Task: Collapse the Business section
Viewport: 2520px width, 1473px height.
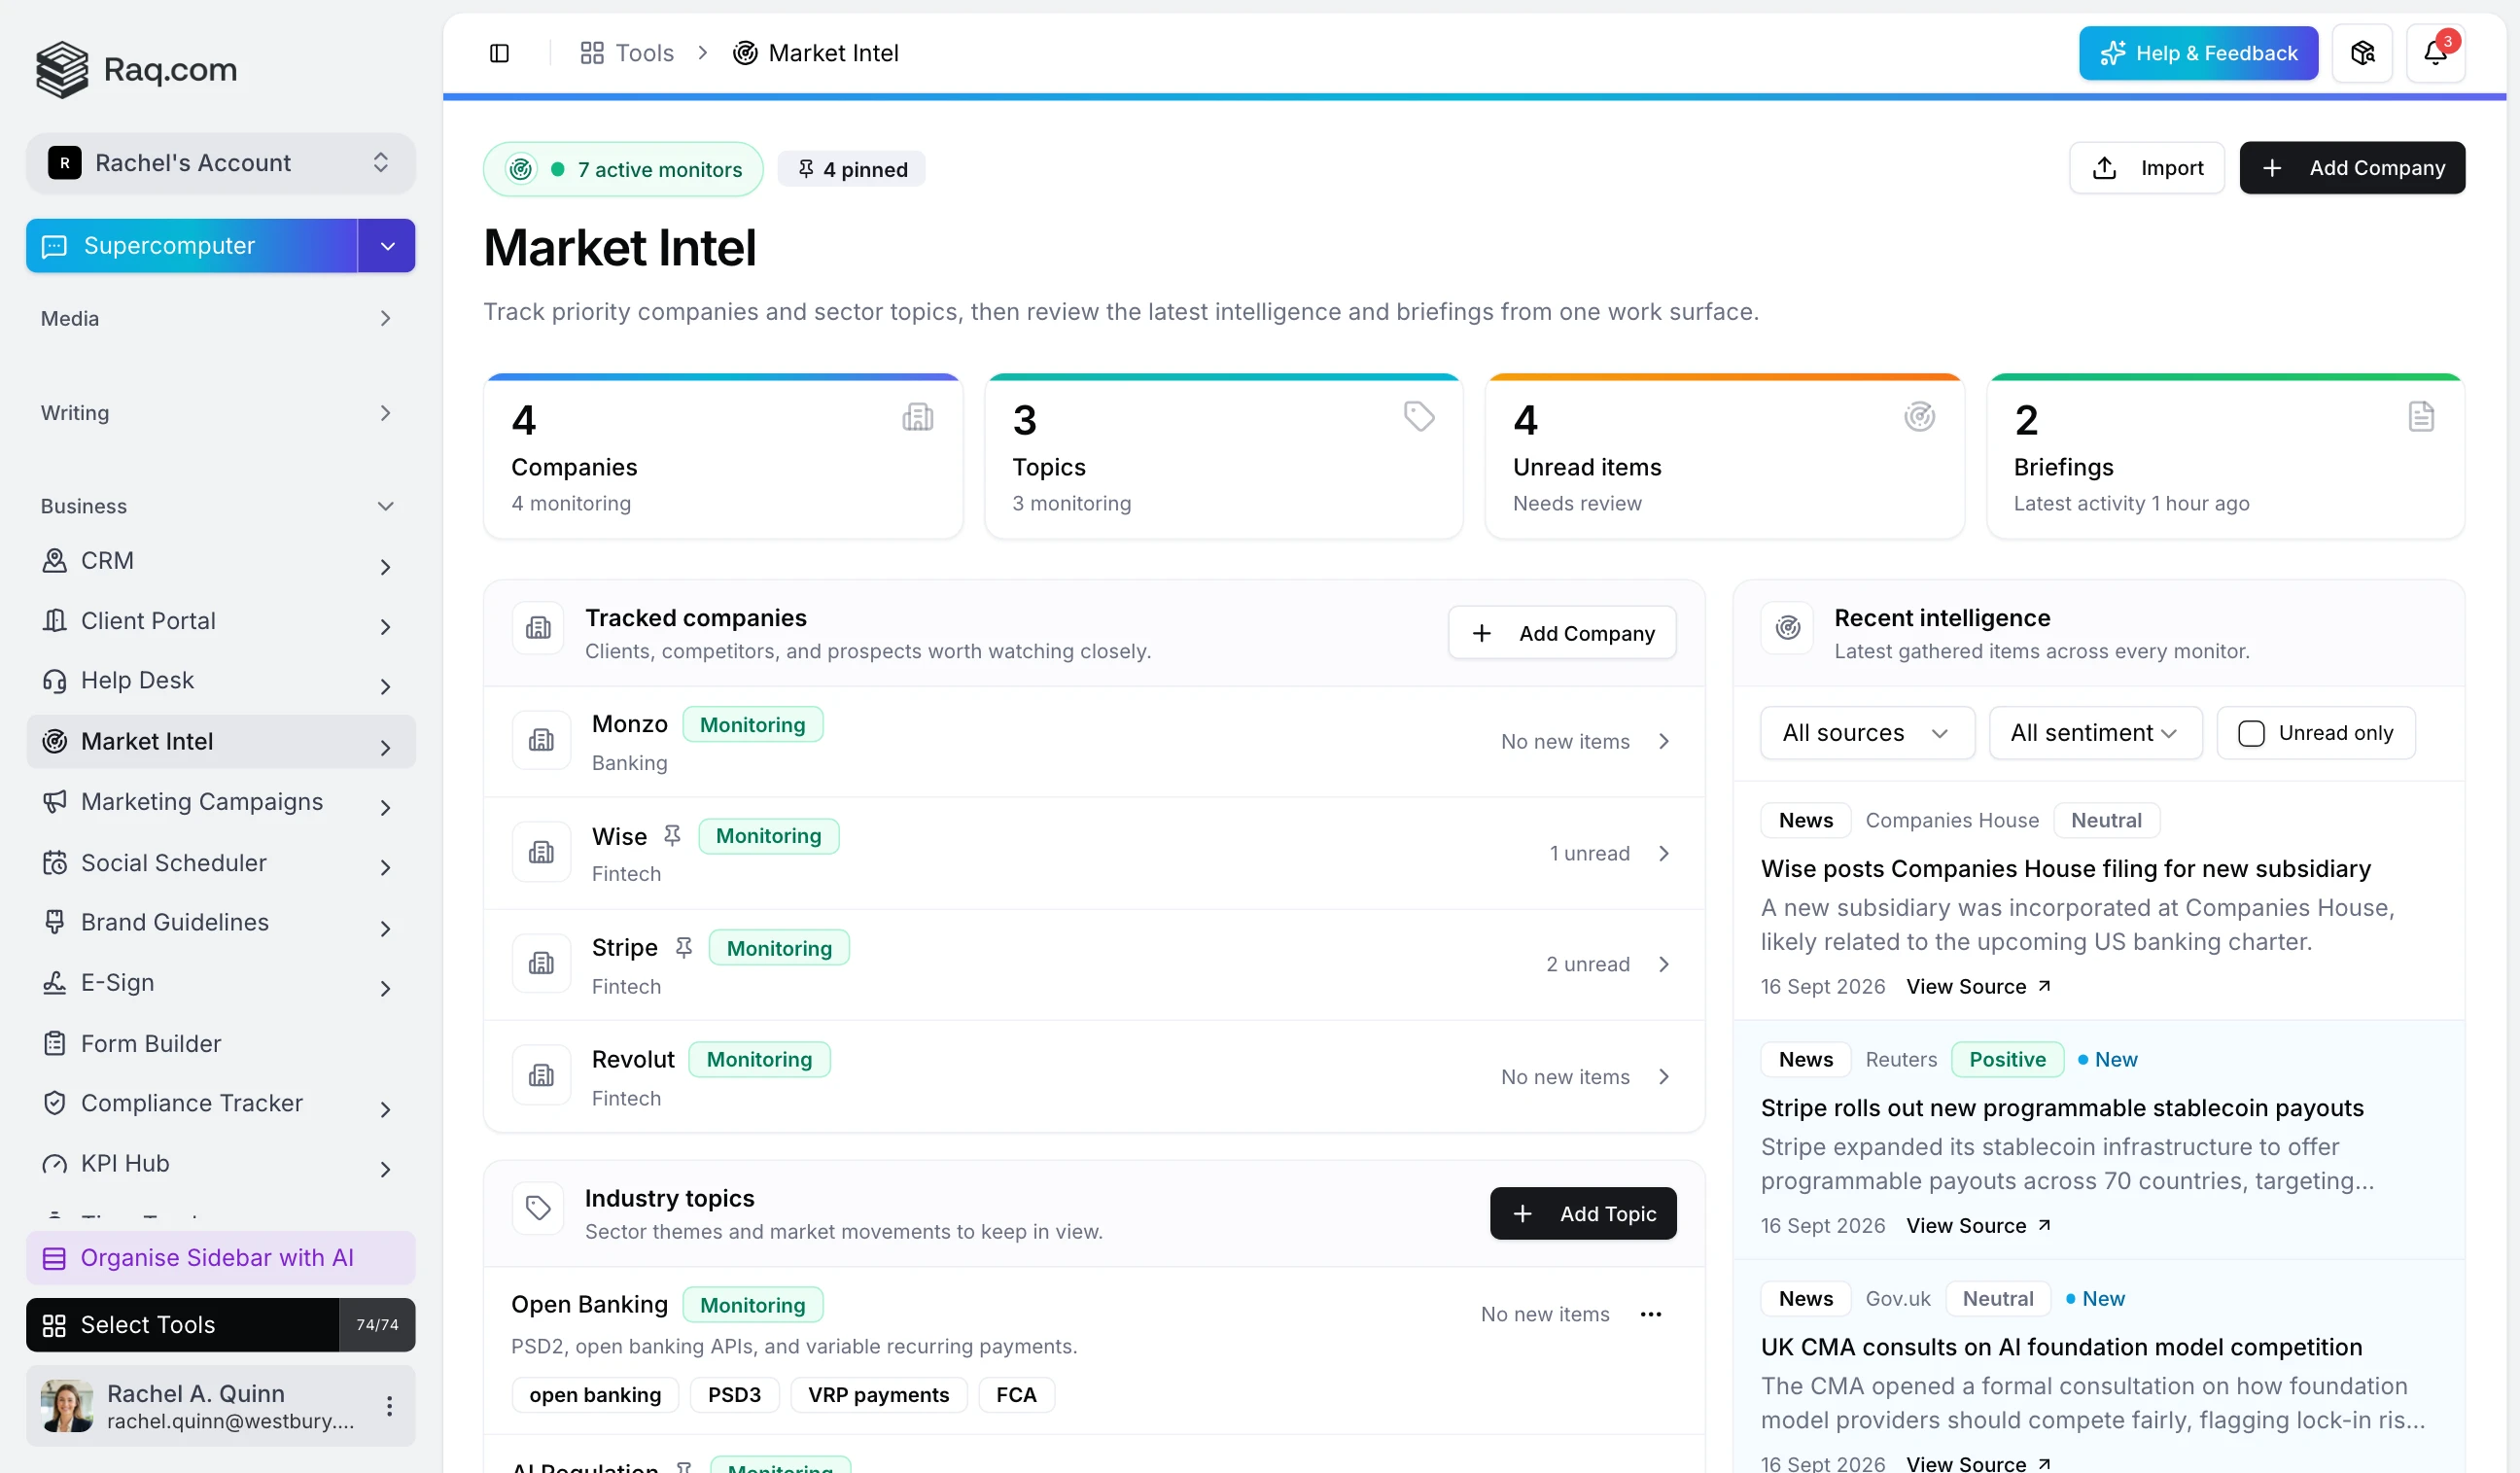Action: click(218, 506)
